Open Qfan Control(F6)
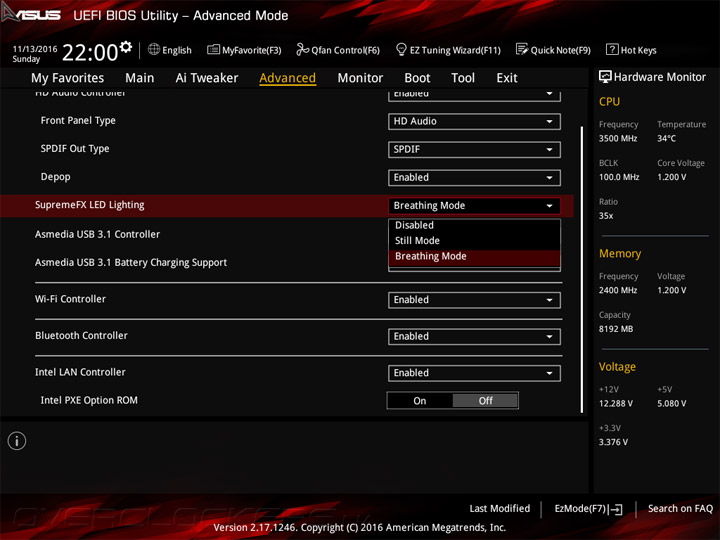 [x=338, y=50]
